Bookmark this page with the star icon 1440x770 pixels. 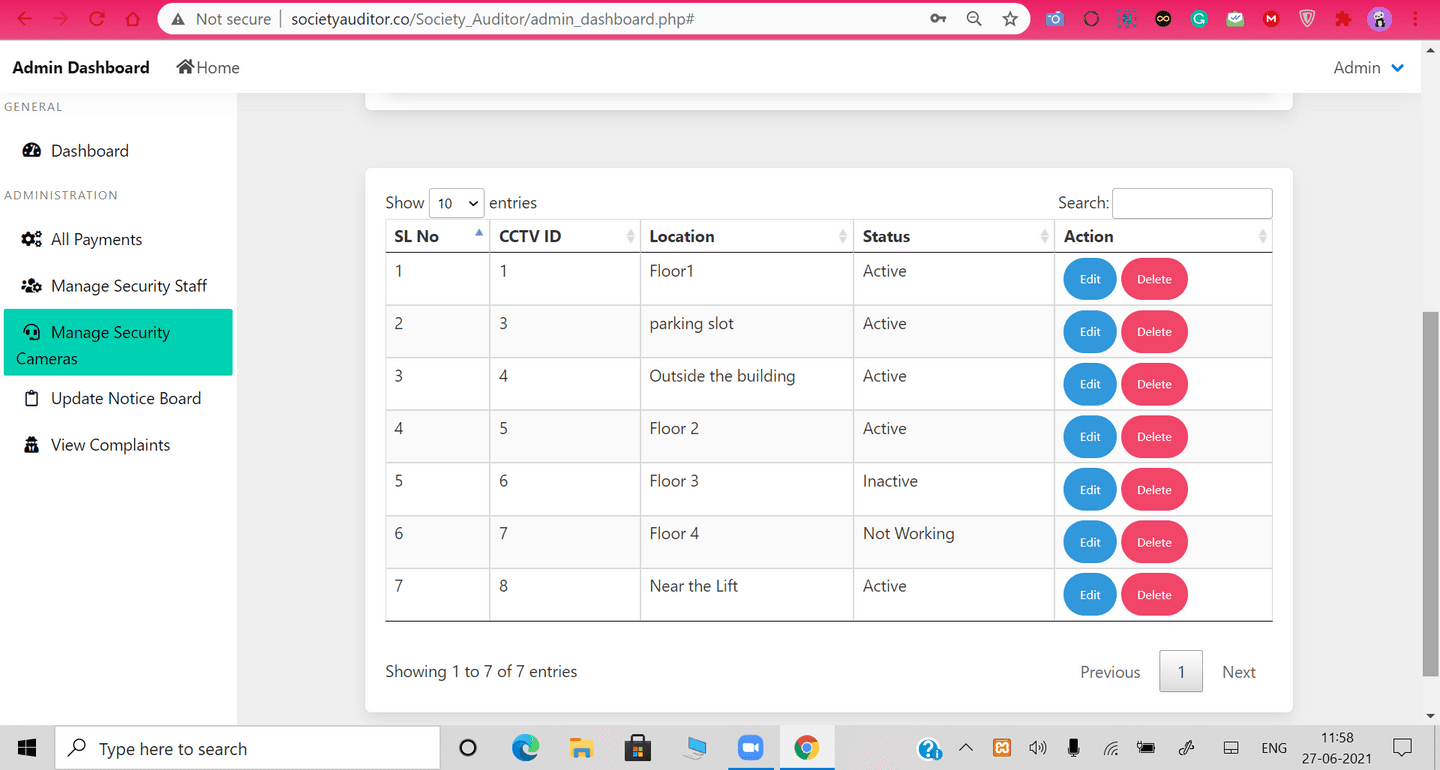coord(1010,19)
